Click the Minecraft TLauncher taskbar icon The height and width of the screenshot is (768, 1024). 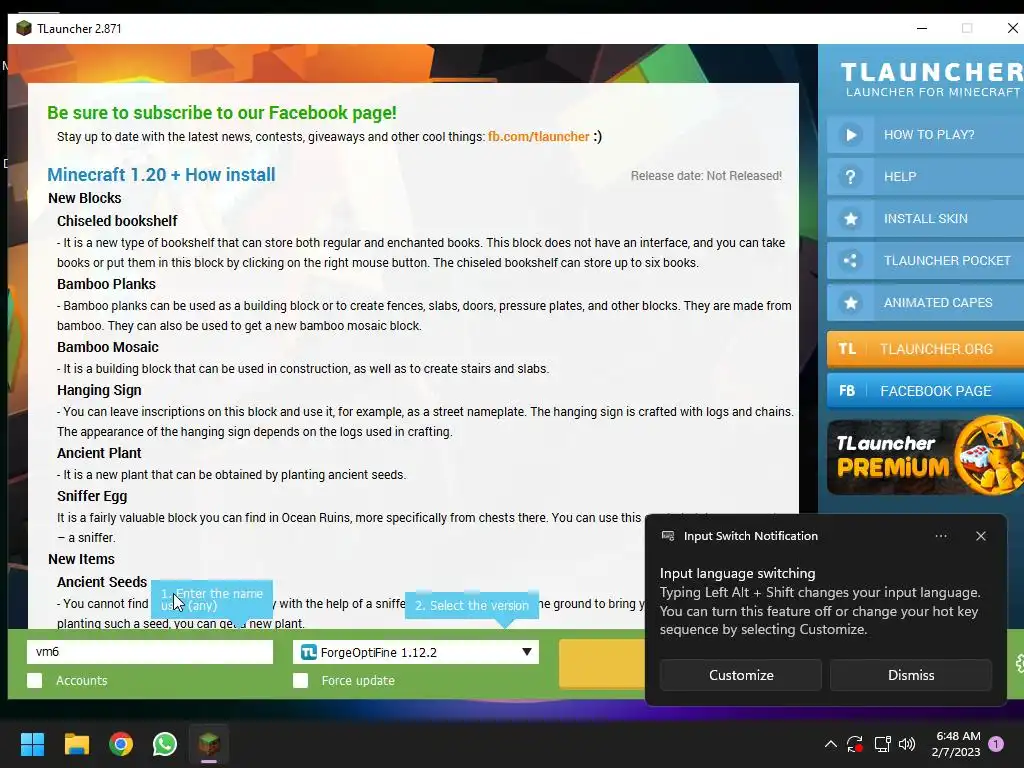coord(209,744)
